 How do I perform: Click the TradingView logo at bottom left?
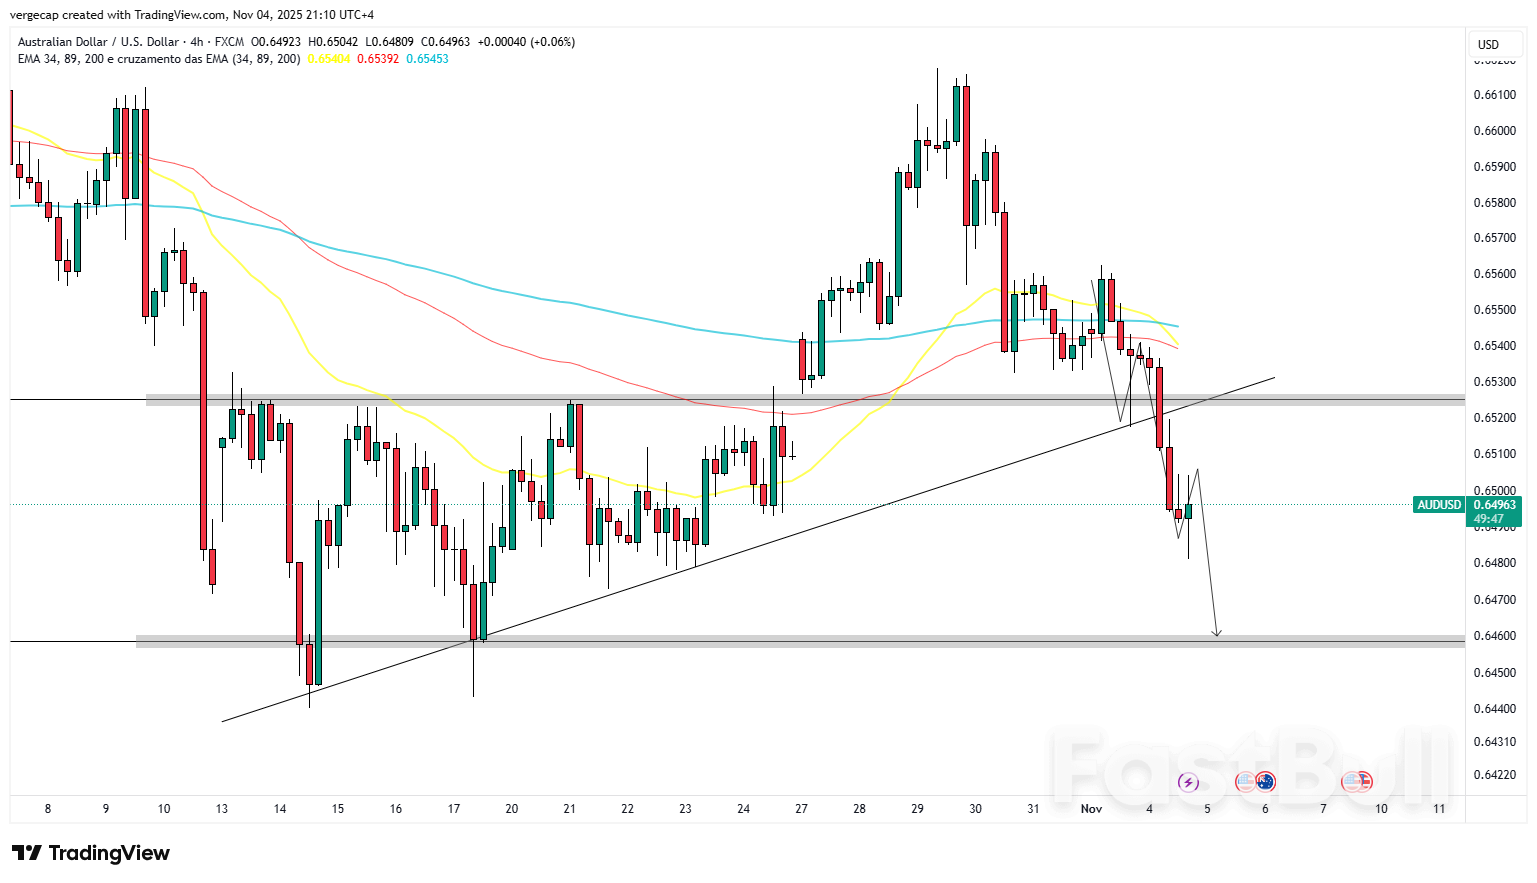(90, 853)
